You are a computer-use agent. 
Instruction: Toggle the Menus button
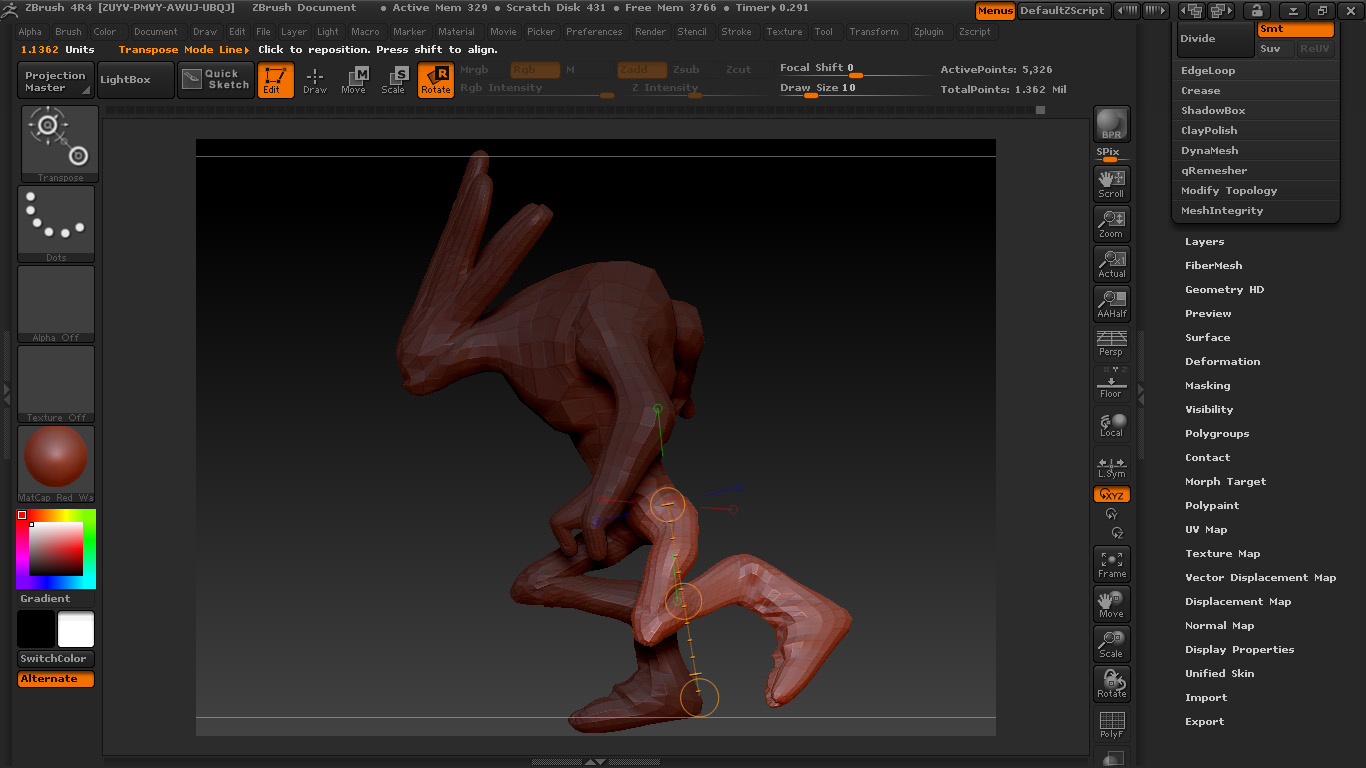click(x=995, y=10)
